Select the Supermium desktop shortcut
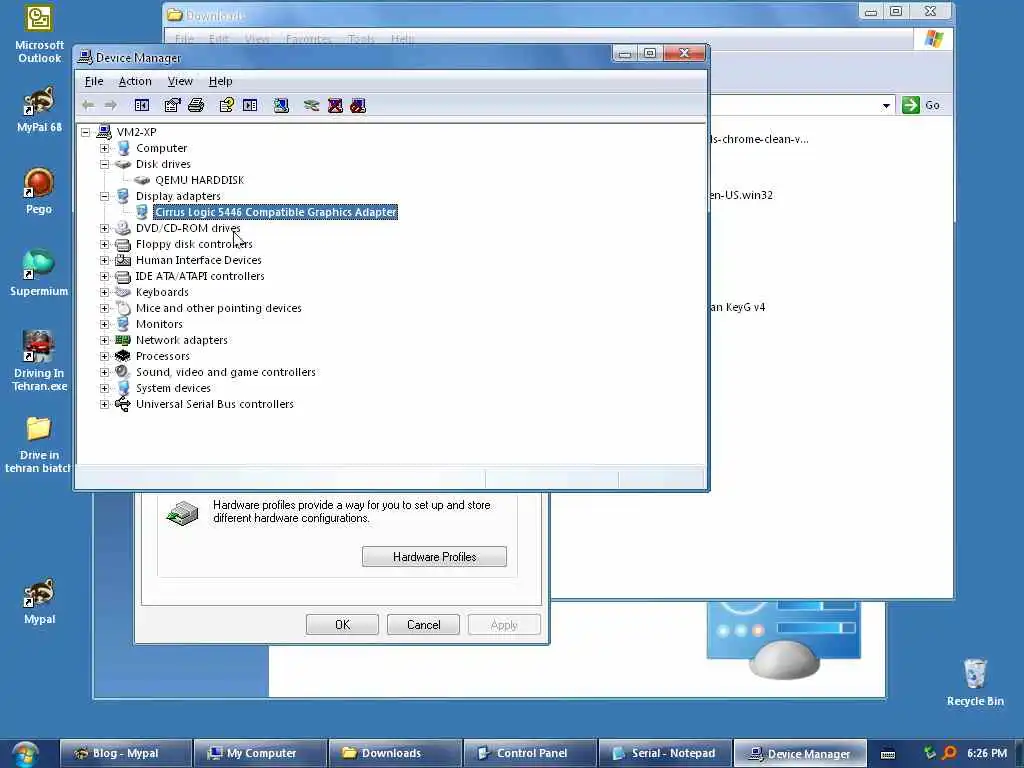Image resolution: width=1024 pixels, height=768 pixels. [x=39, y=272]
